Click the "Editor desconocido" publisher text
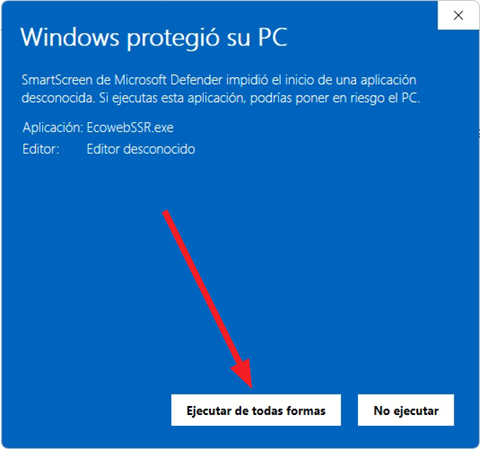 click(x=141, y=149)
